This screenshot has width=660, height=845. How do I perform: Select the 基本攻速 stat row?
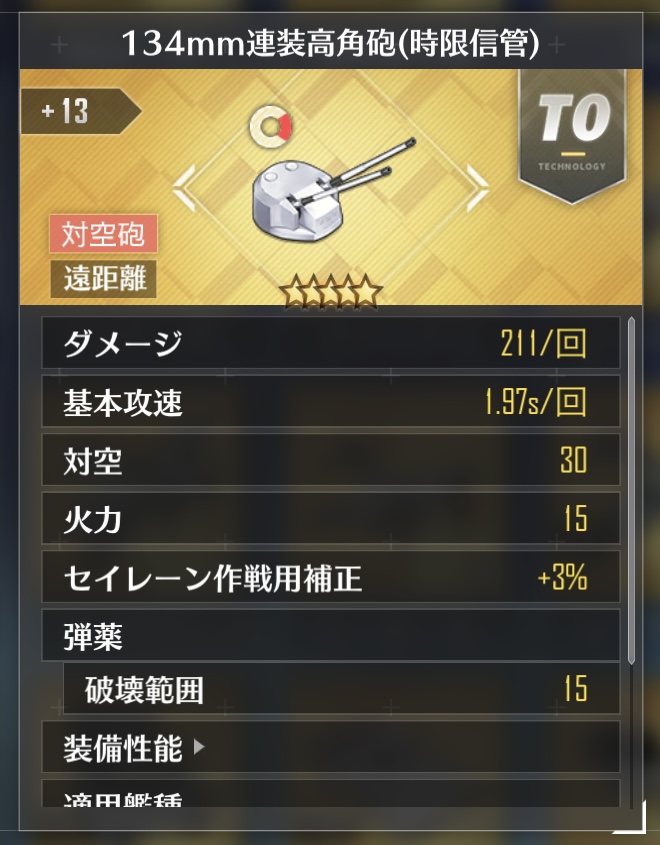(331, 401)
